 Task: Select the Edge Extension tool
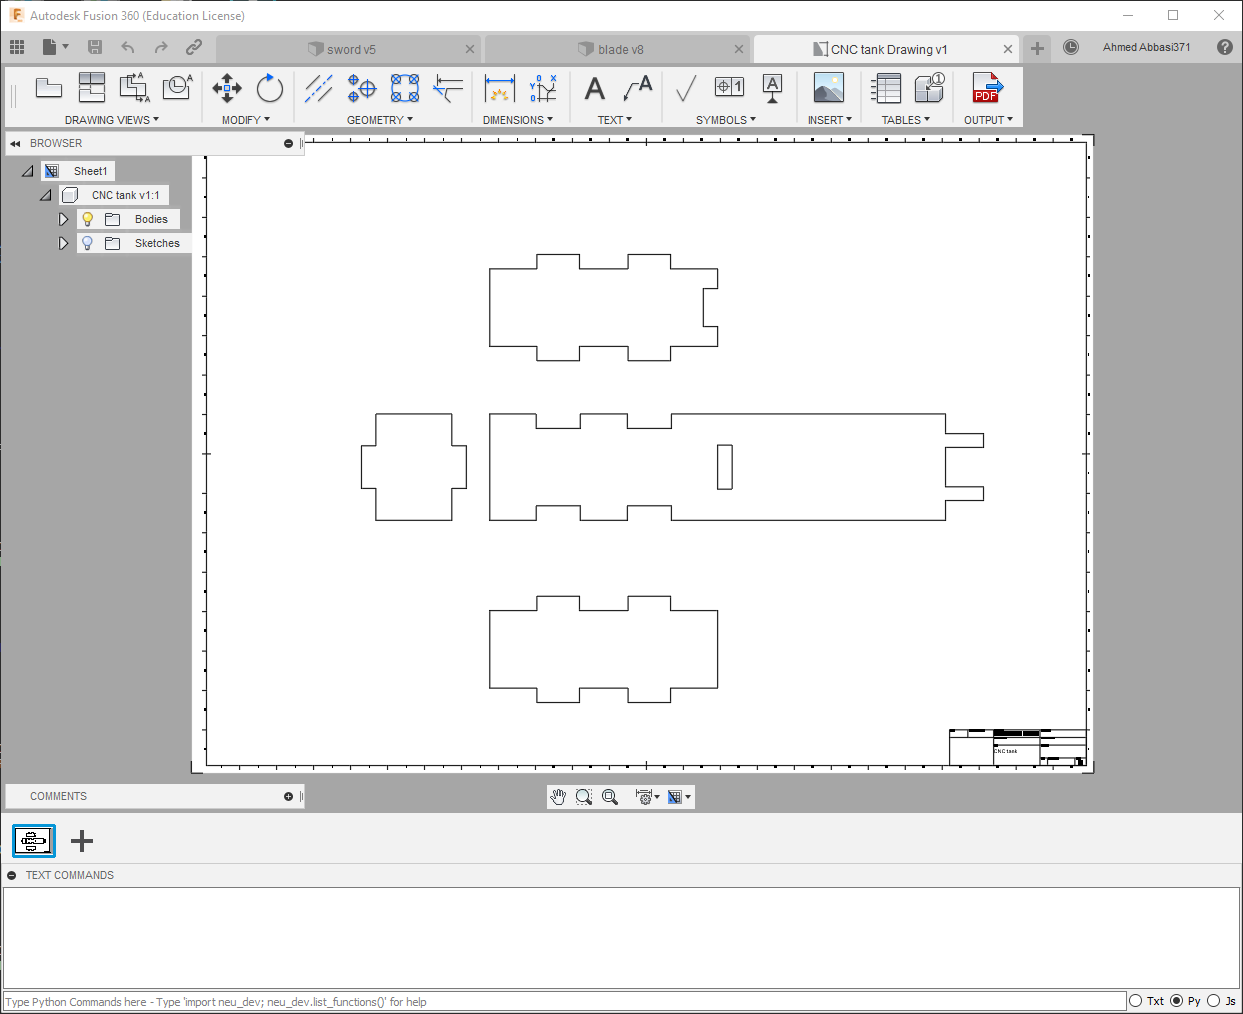(x=448, y=88)
